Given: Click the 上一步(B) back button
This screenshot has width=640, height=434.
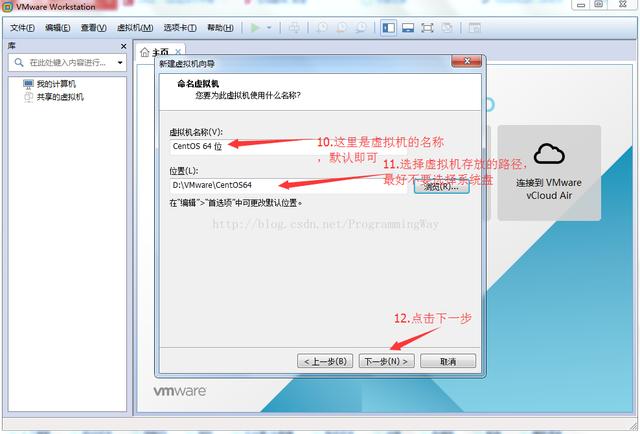Looking at the screenshot, I should 325,361.
